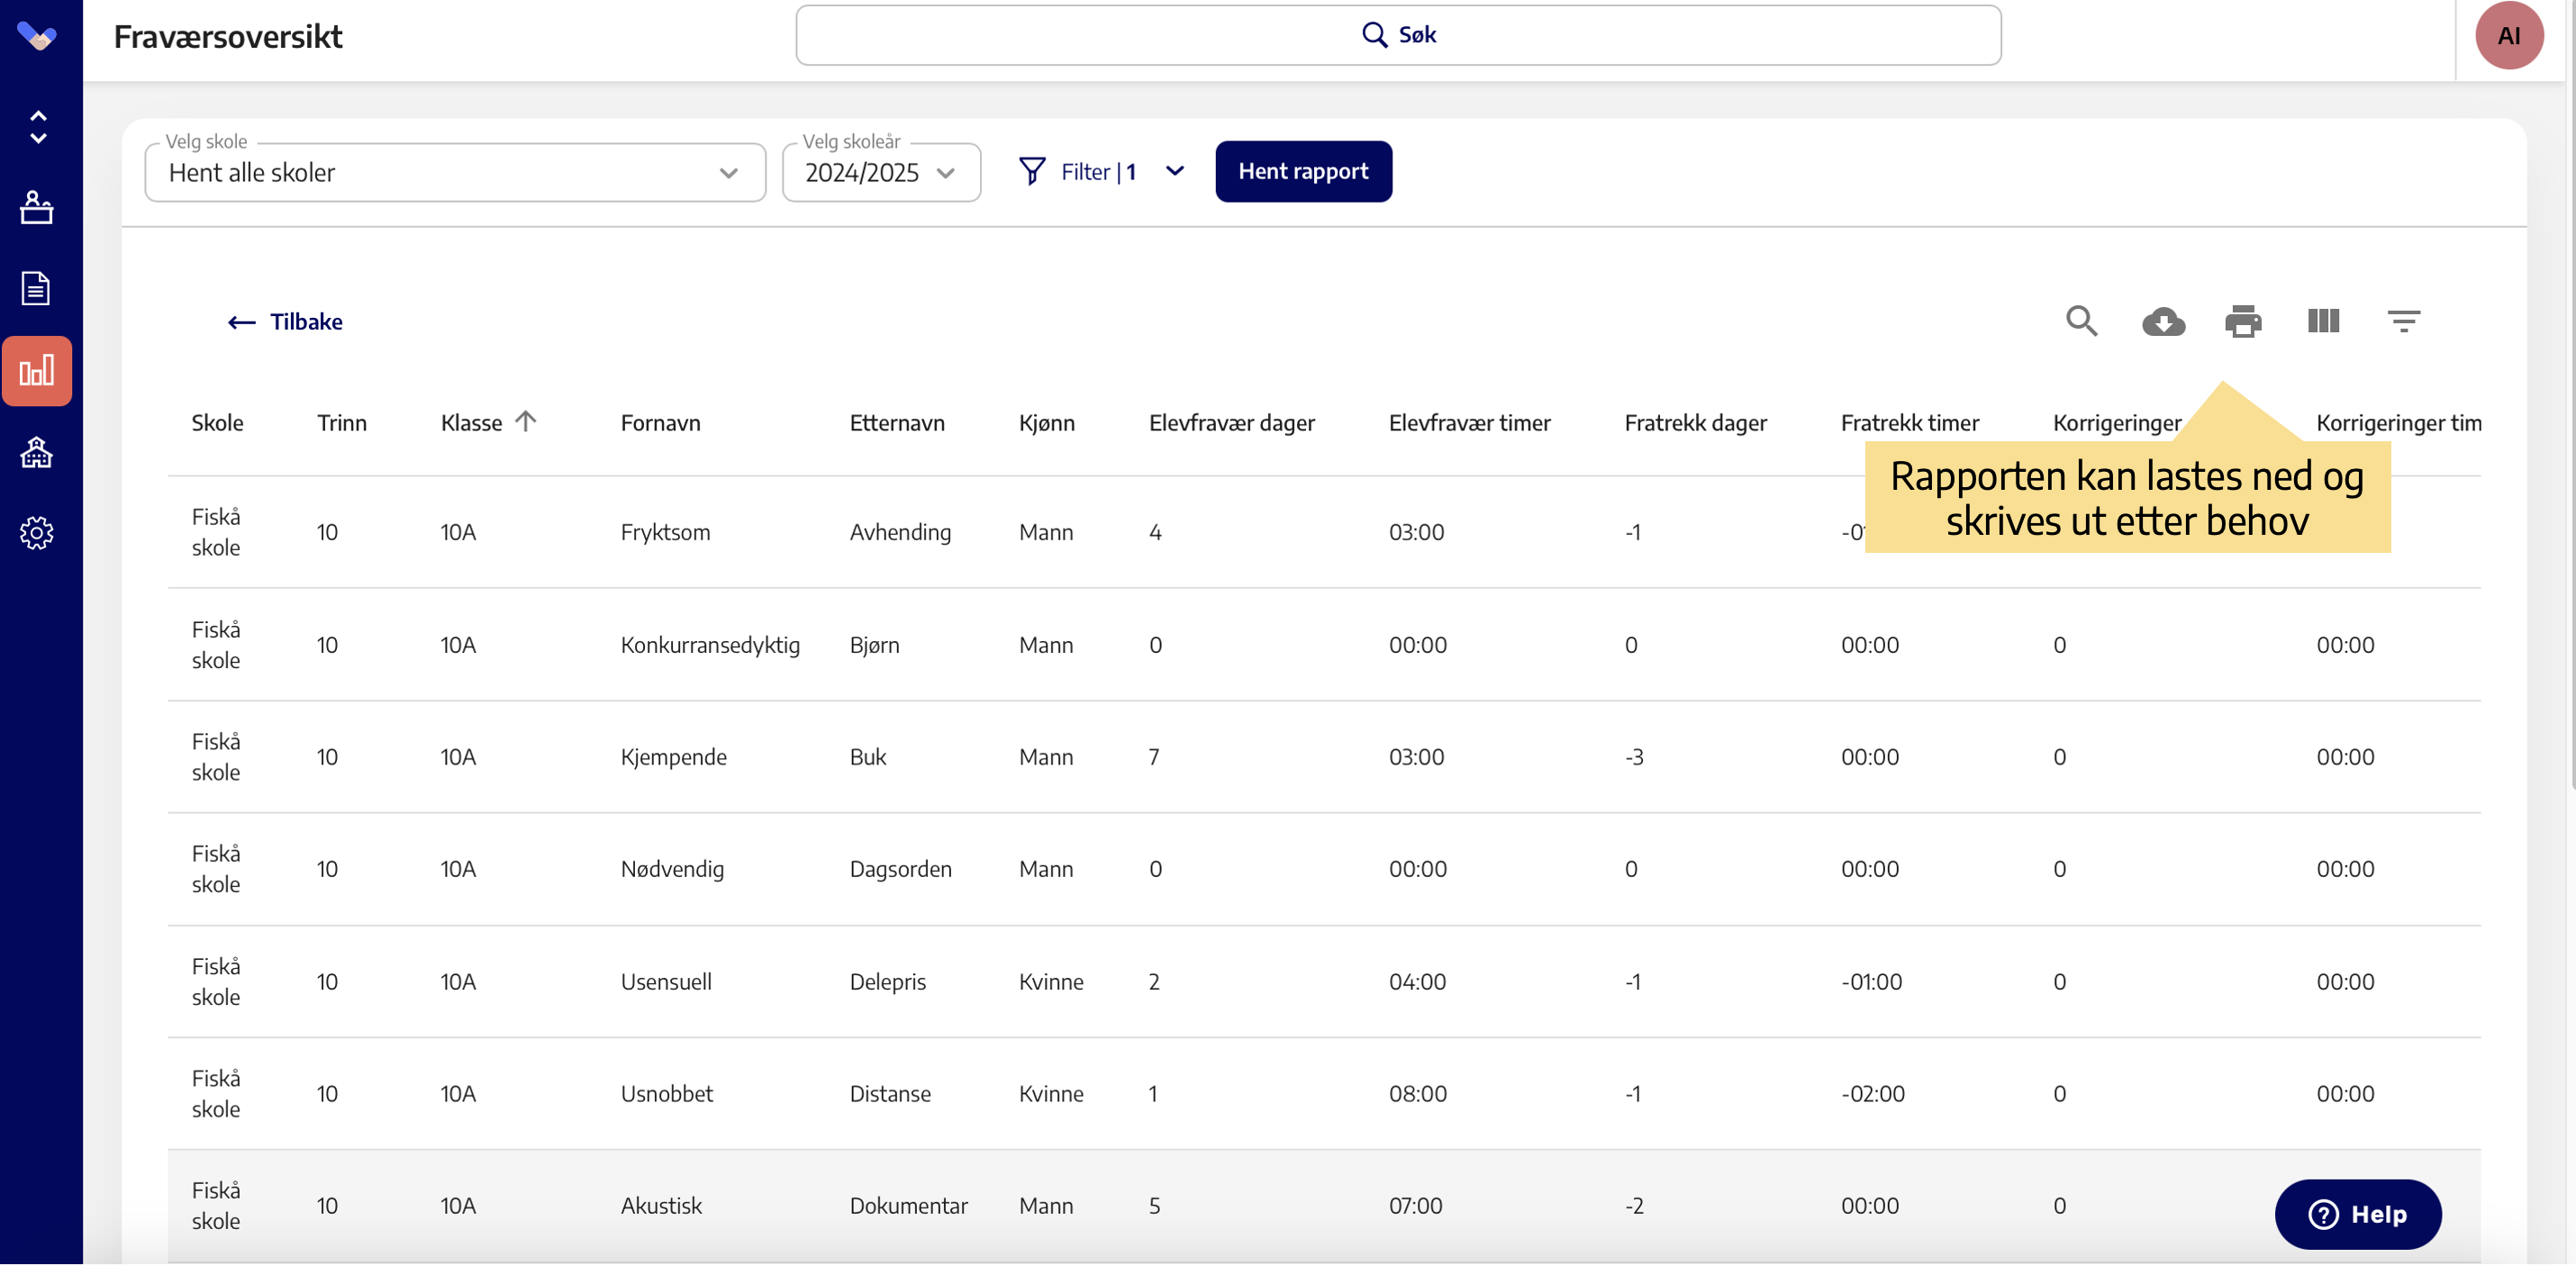Image resolution: width=2576 pixels, height=1266 pixels.
Task: Expand the sidebar up-down chevron toggle
Action: tap(38, 127)
